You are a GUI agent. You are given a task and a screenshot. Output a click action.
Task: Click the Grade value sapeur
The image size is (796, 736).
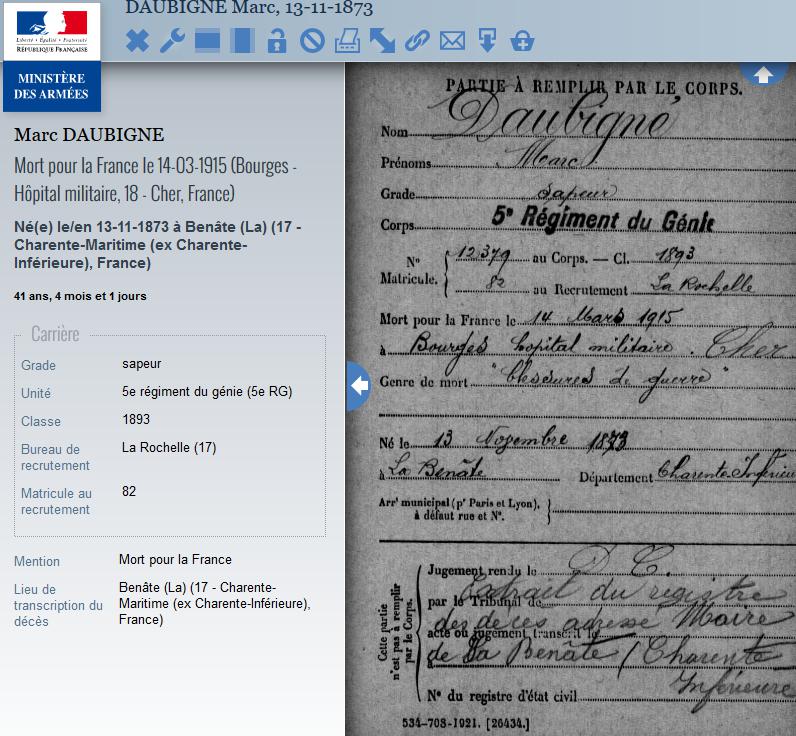tap(142, 364)
